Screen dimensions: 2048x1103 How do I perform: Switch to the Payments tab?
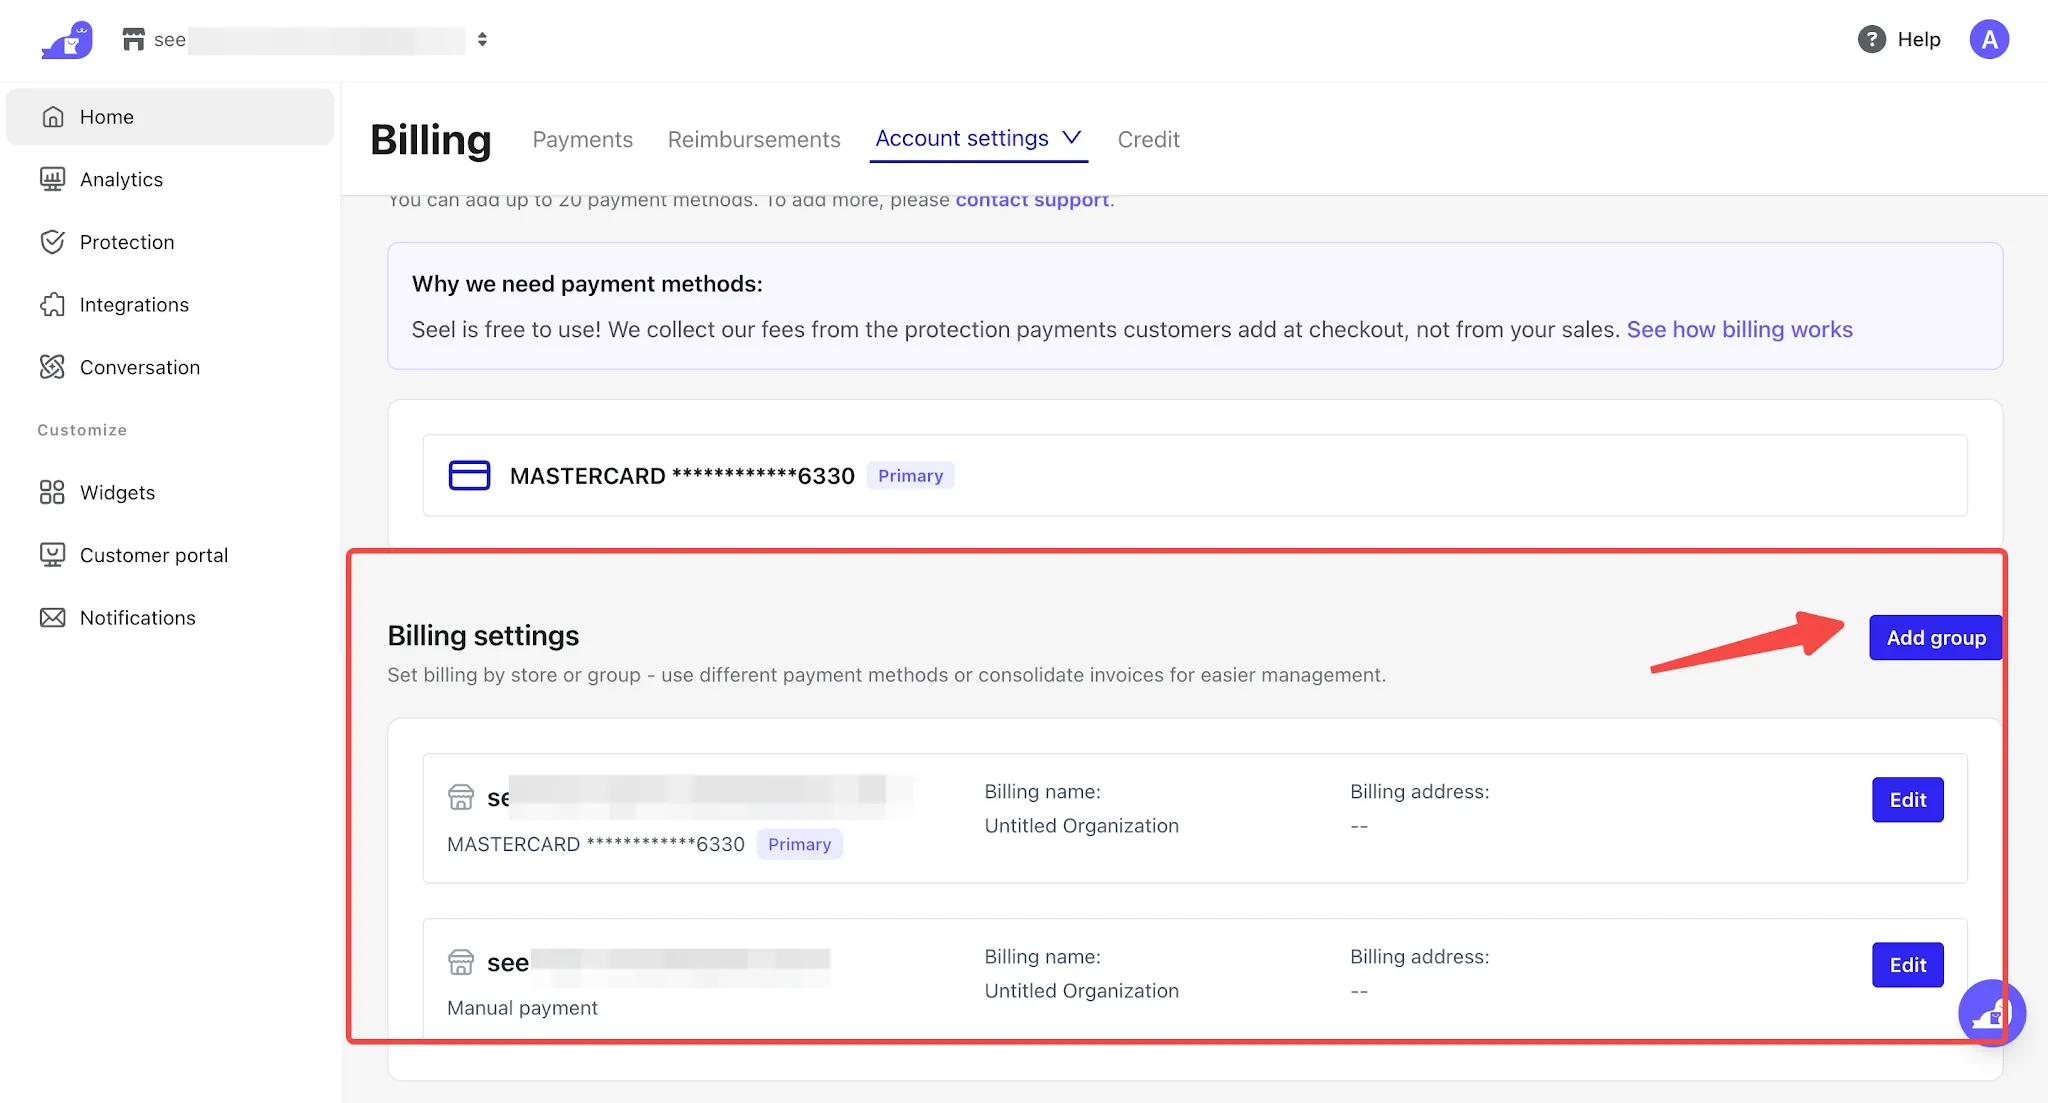(x=582, y=139)
